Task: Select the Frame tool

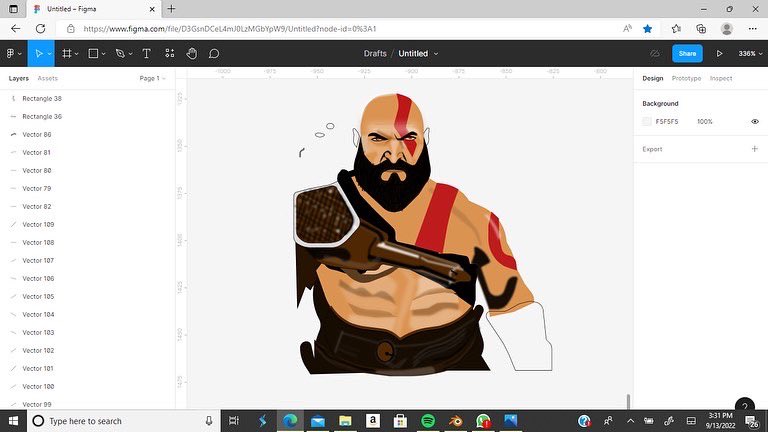Action: click(67, 53)
